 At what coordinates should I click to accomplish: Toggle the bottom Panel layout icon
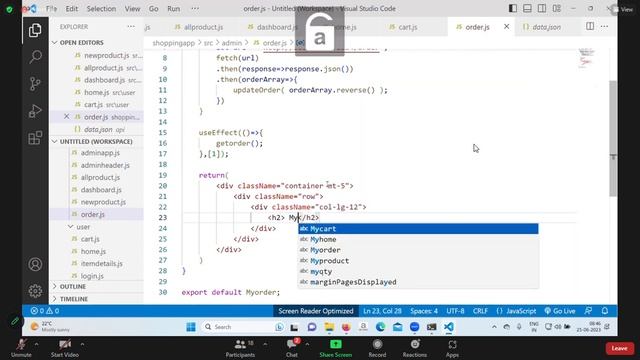(x=527, y=9)
